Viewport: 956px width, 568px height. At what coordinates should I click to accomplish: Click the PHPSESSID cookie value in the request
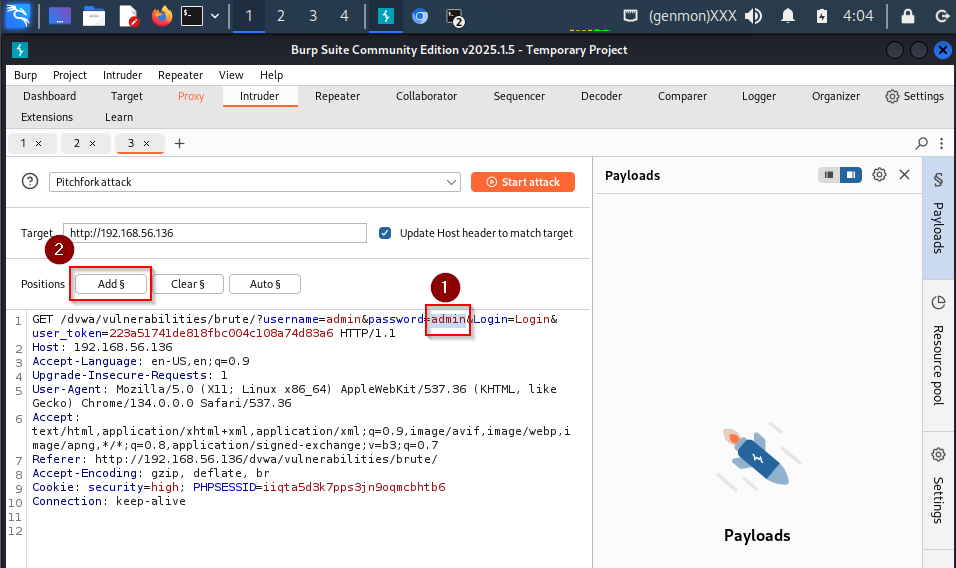354,487
